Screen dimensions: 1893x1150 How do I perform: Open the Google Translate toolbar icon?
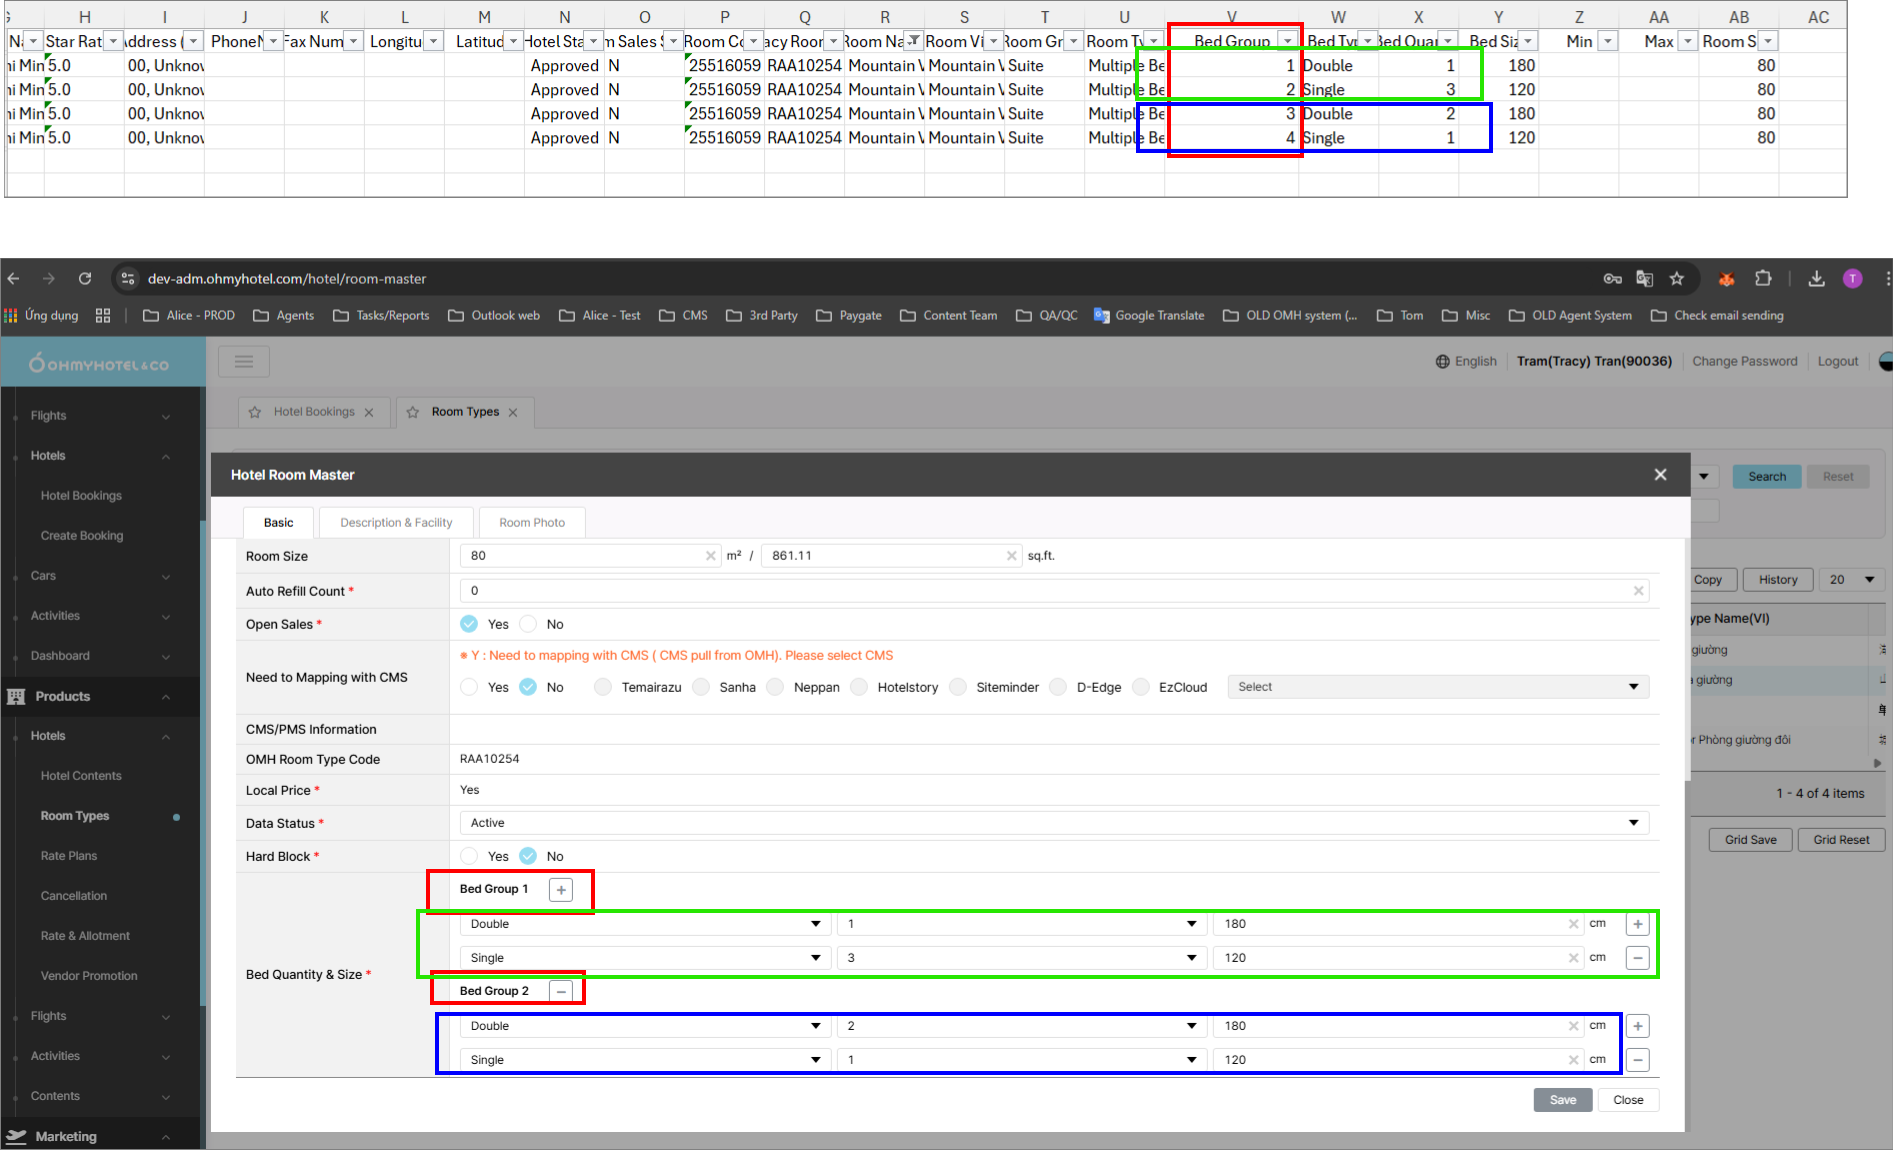[1644, 279]
